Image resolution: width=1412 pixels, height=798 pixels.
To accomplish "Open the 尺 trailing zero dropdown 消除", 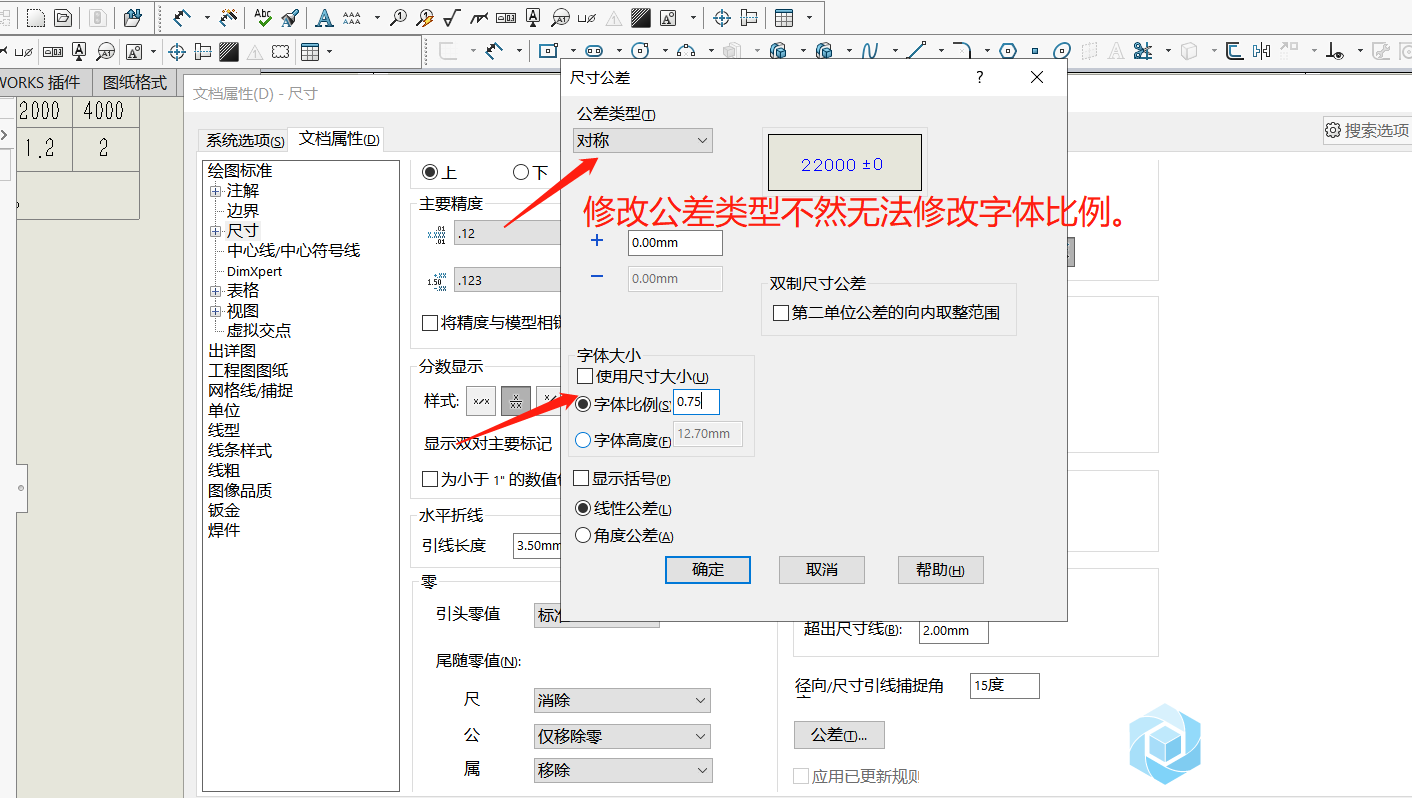I will tap(623, 701).
